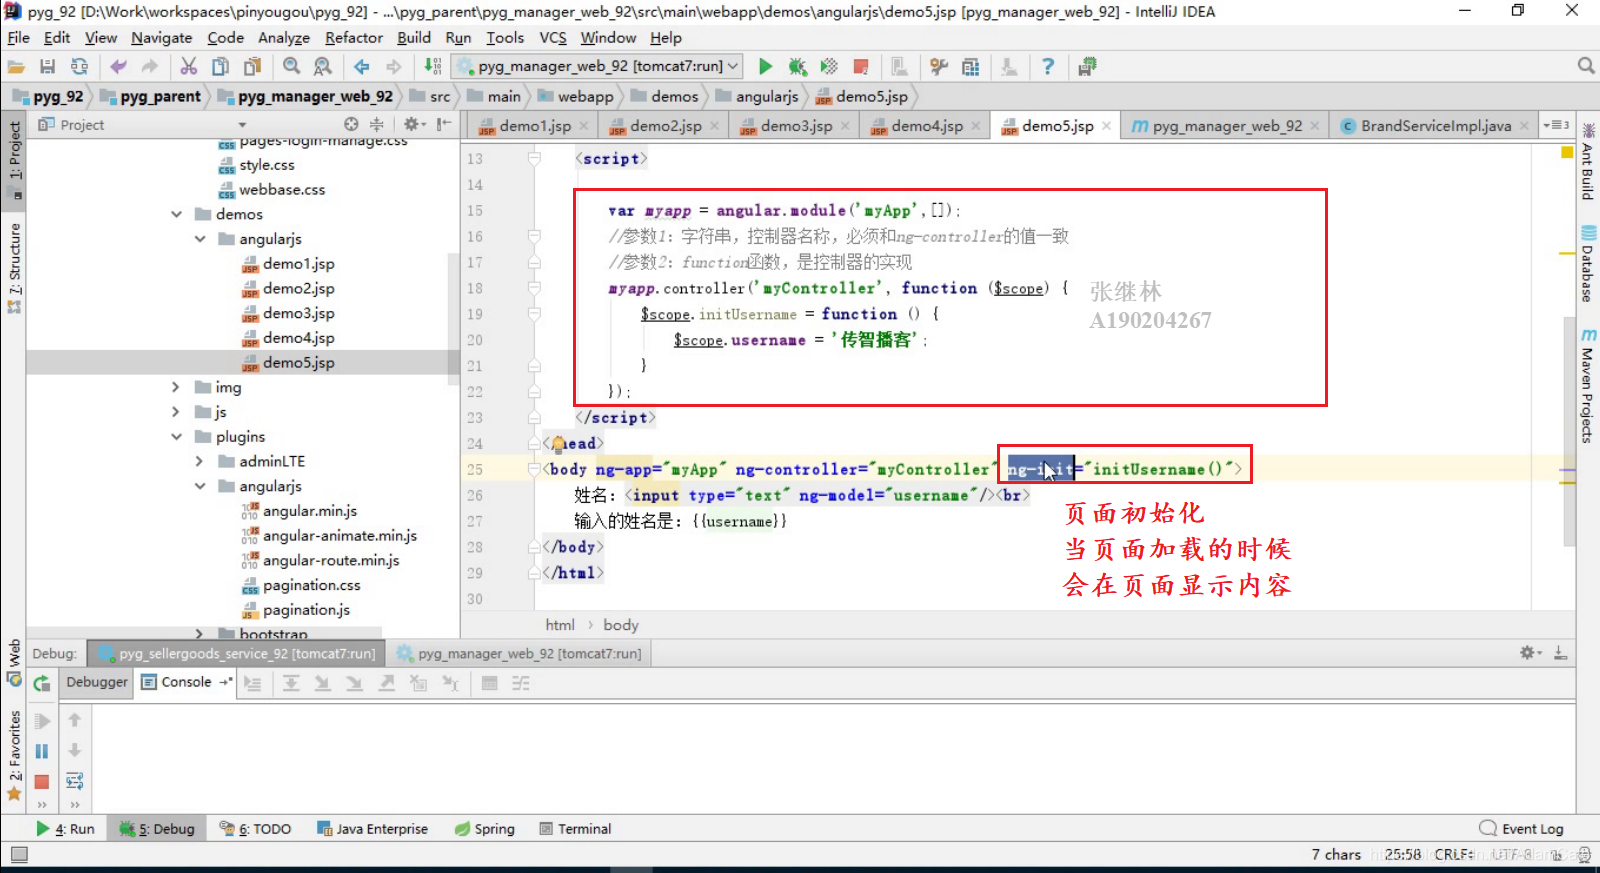
Task: Click the red Stop icon in toolbar
Action: pos(860,66)
